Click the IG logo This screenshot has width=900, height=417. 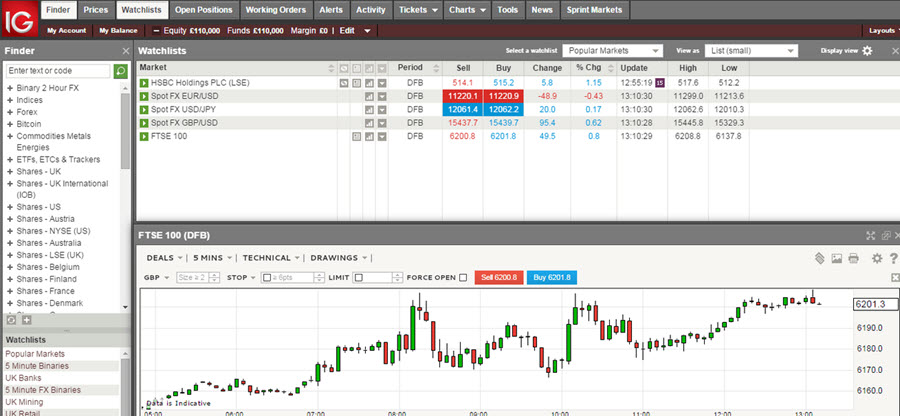[x=19, y=19]
